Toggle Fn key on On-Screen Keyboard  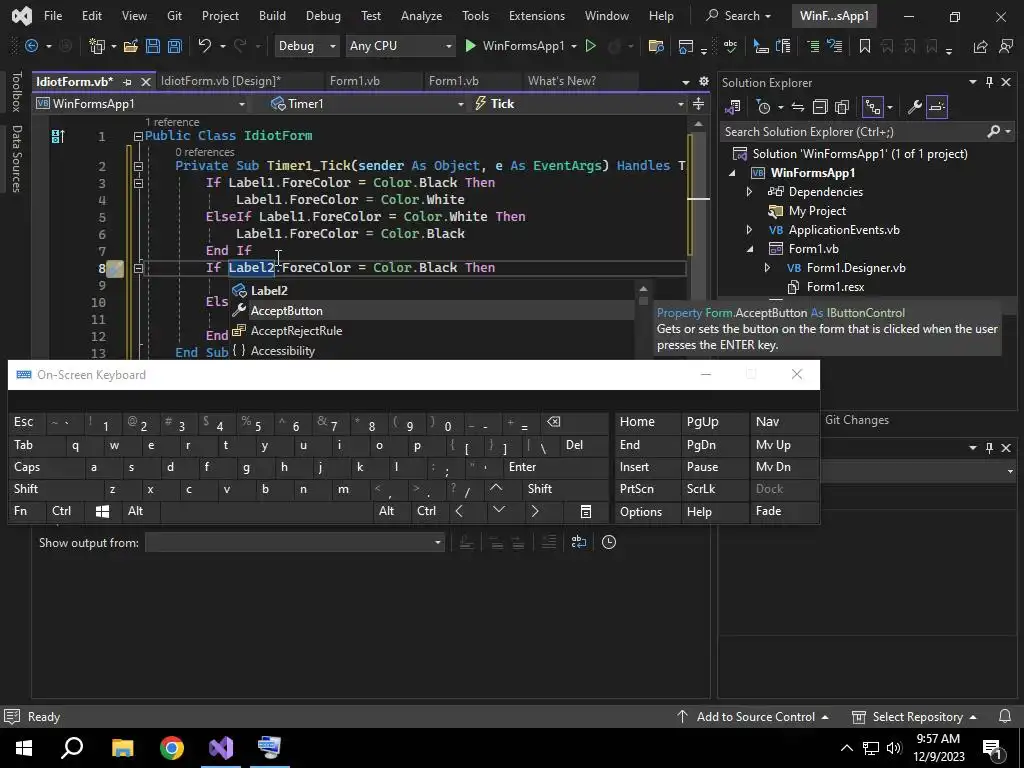click(26, 511)
